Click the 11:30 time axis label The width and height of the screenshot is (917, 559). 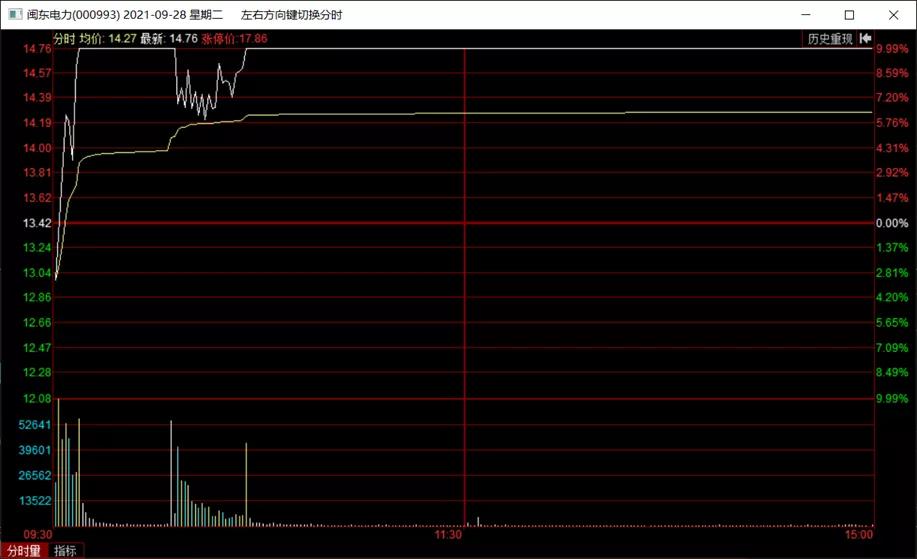(448, 534)
